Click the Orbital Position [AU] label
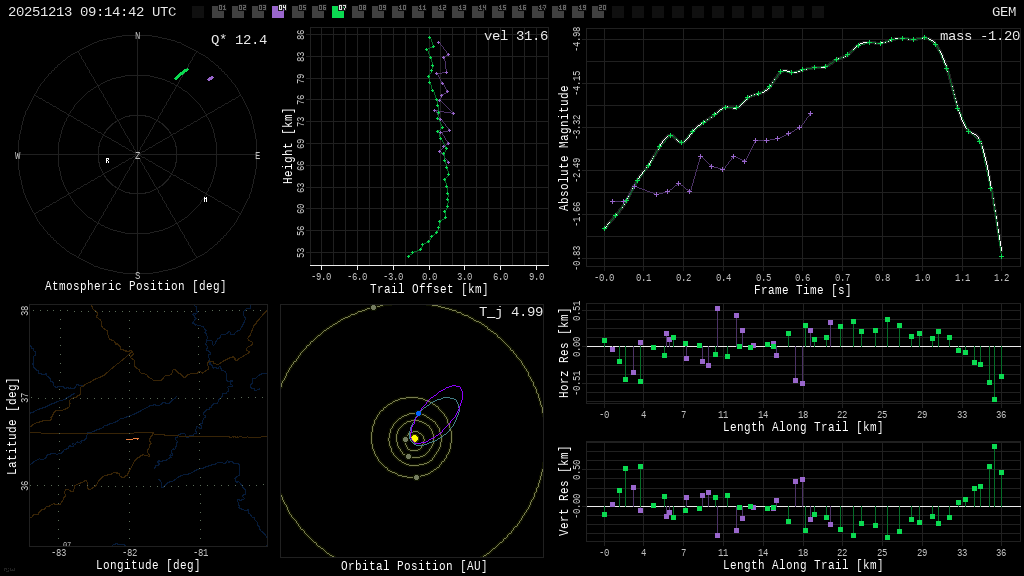The width and height of the screenshot is (1024, 576). point(414,566)
